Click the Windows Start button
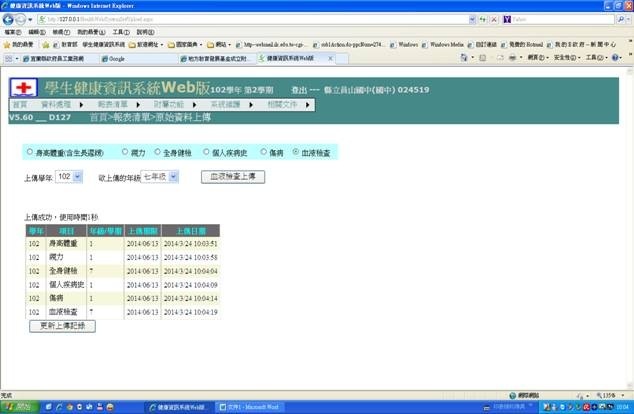 17,407
